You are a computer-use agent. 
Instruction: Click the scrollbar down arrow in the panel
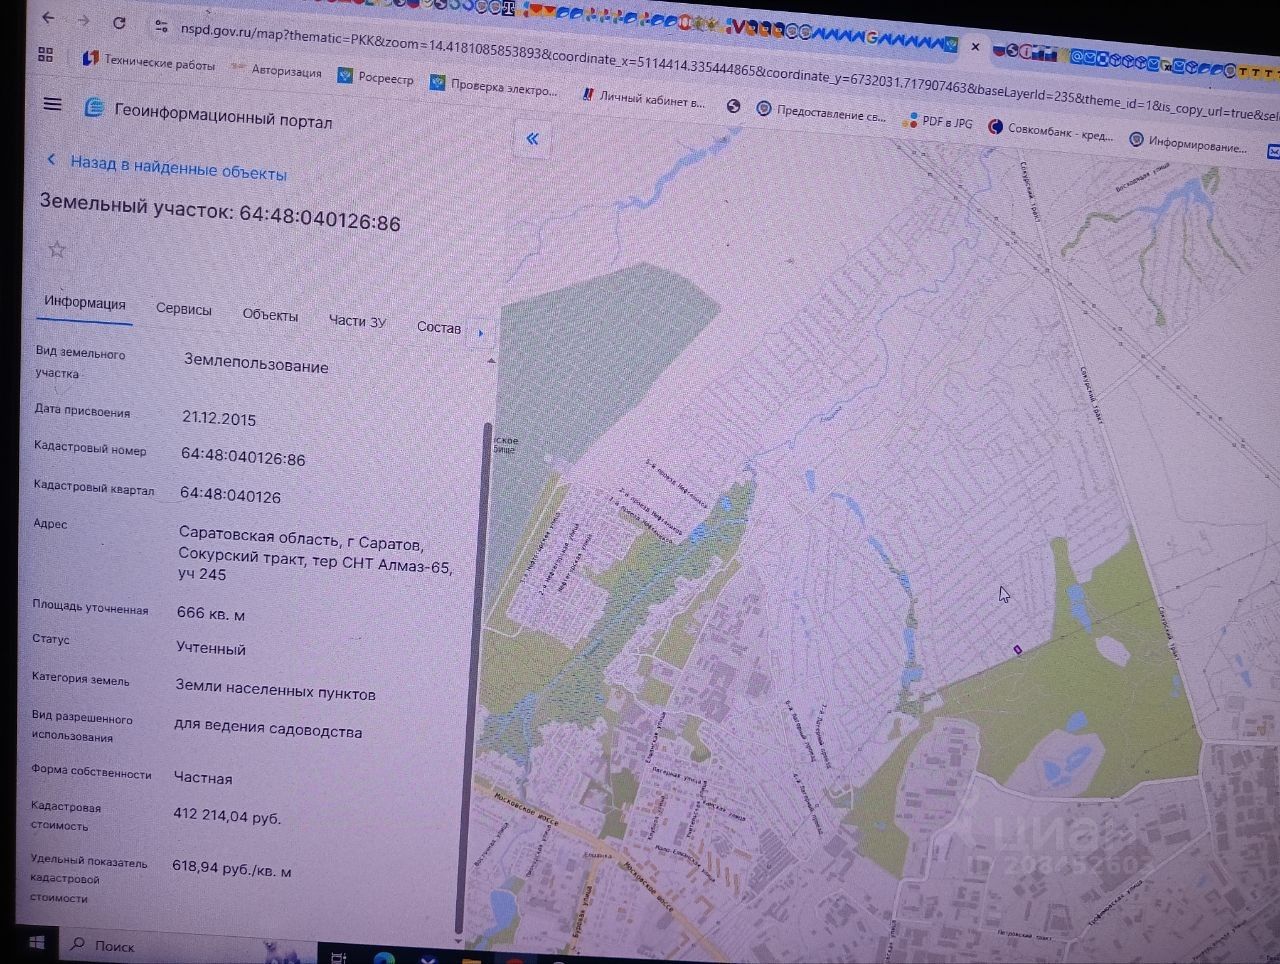point(459,941)
